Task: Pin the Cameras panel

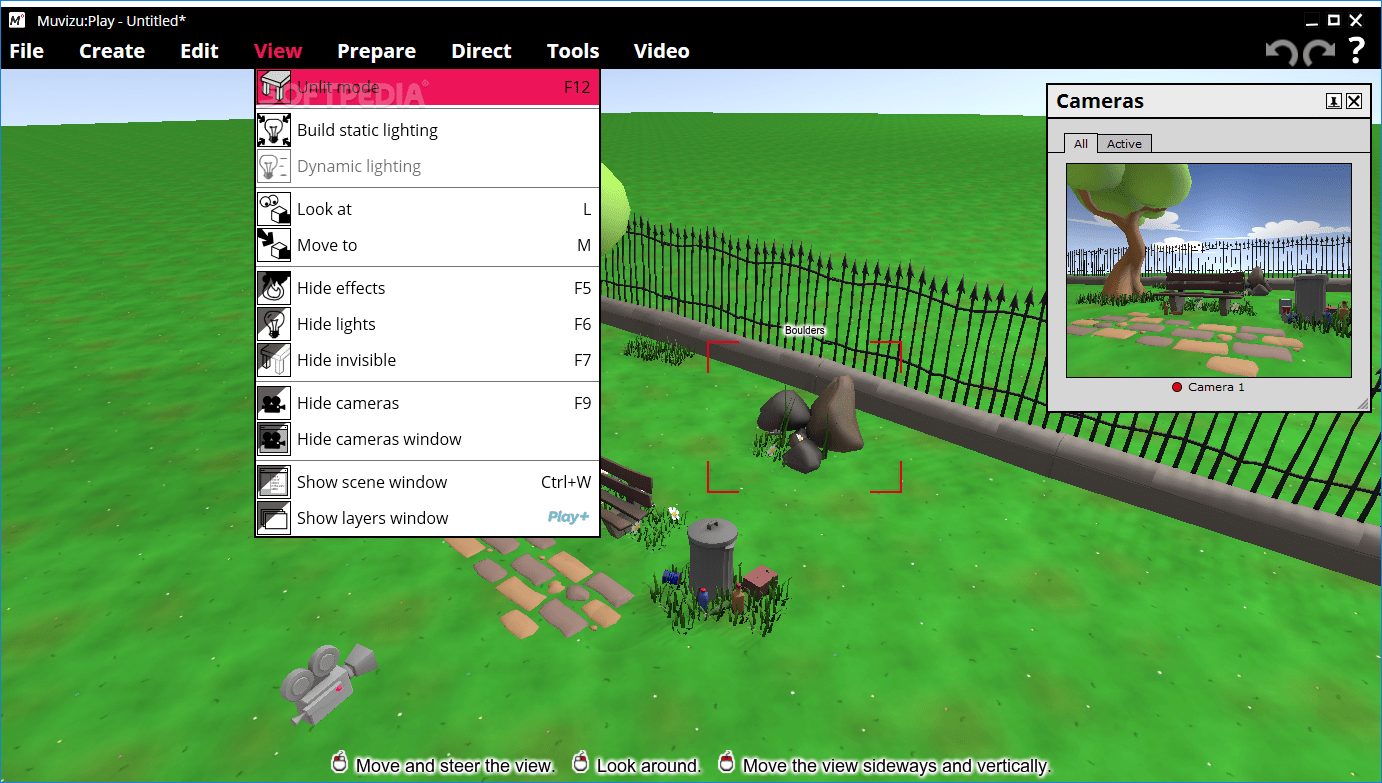Action: click(1334, 101)
